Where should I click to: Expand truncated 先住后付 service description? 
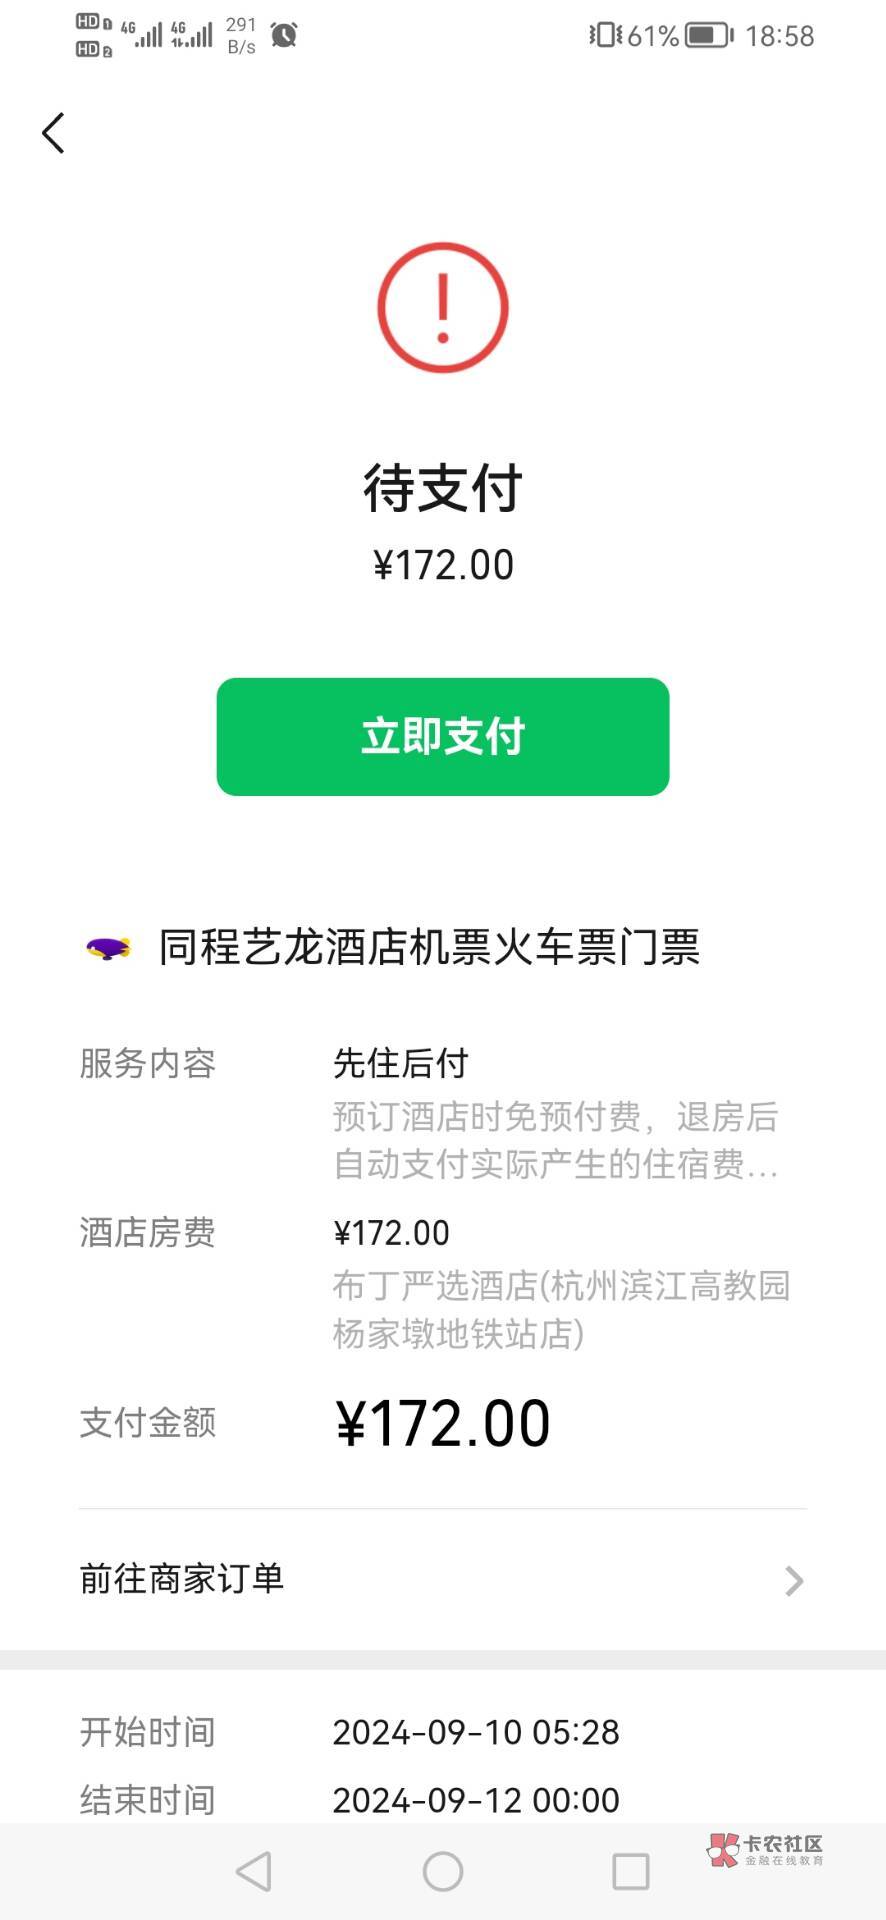(555, 1141)
